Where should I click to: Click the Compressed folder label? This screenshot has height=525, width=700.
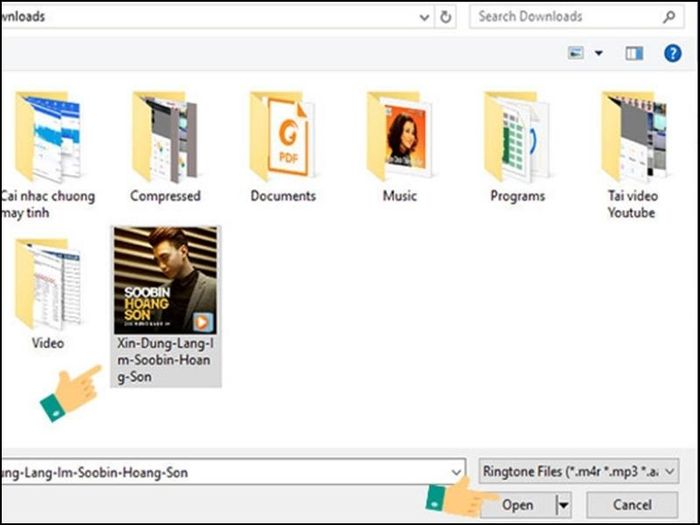click(x=165, y=196)
